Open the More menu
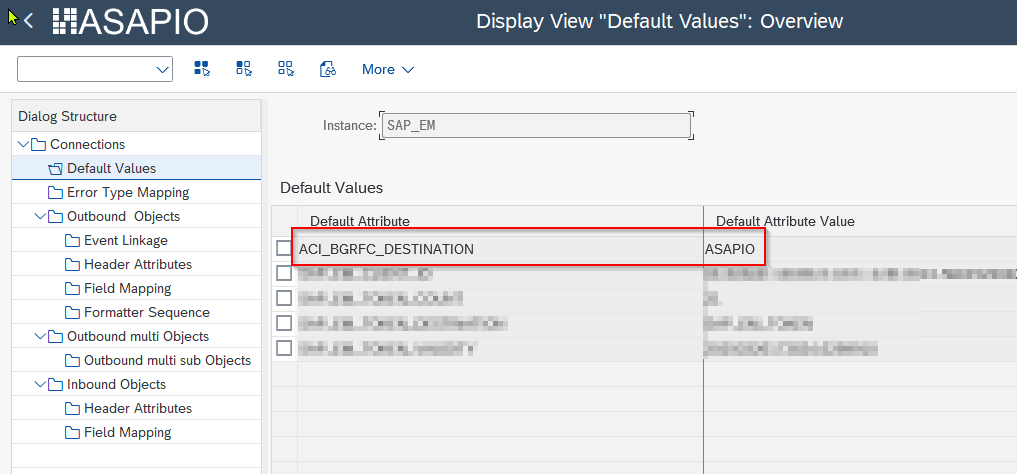The image size is (1017, 474). tap(388, 69)
